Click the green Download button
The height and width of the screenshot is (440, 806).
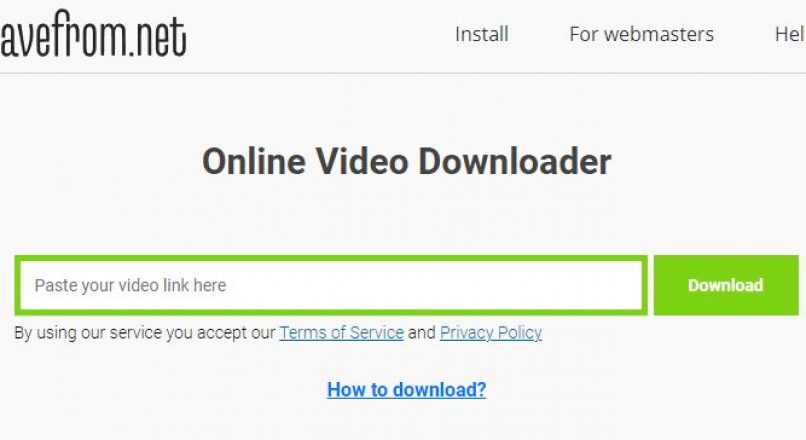(x=726, y=285)
